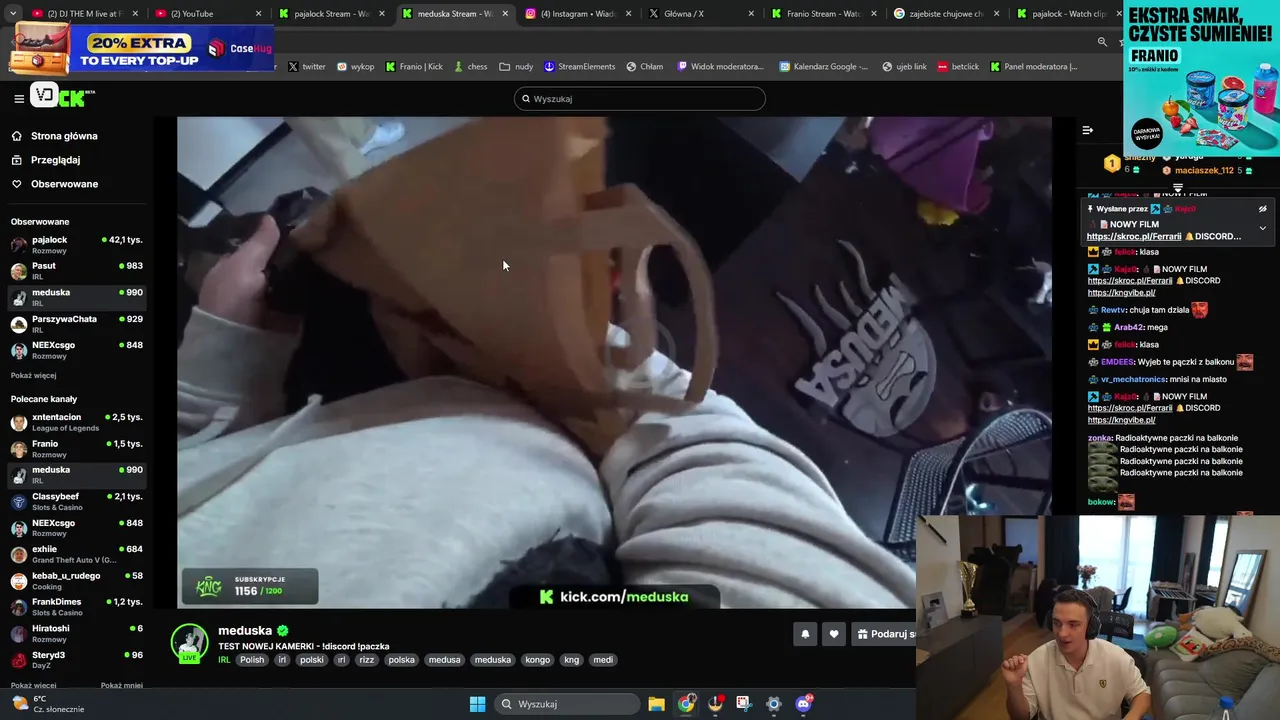
Task: Open Przeglądaj in the sidebar
Action: 55,160
